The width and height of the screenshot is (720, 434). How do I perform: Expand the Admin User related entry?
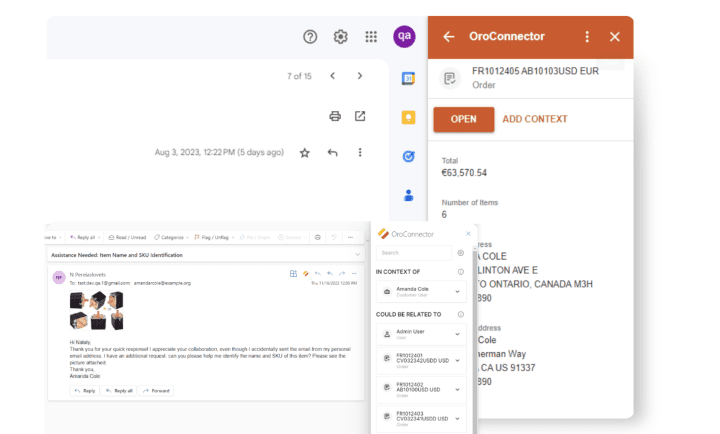421,334
